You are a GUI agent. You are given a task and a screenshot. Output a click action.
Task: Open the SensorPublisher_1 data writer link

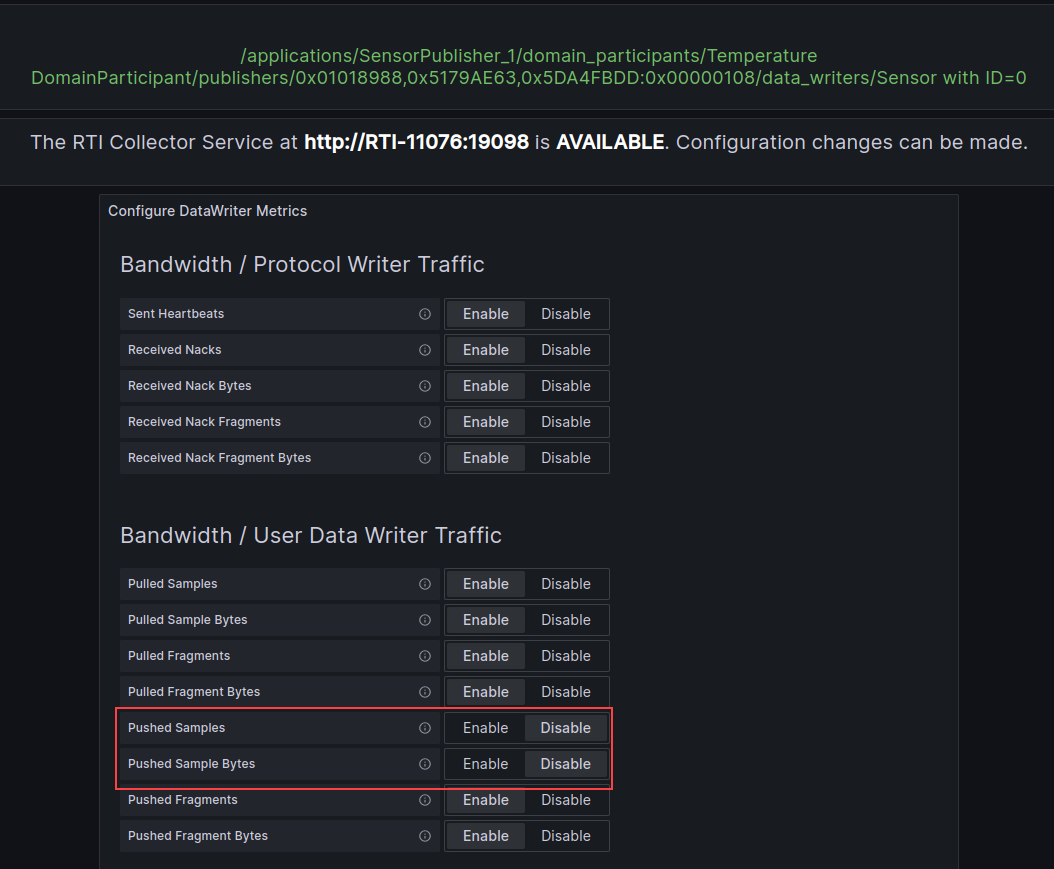[x=527, y=66]
